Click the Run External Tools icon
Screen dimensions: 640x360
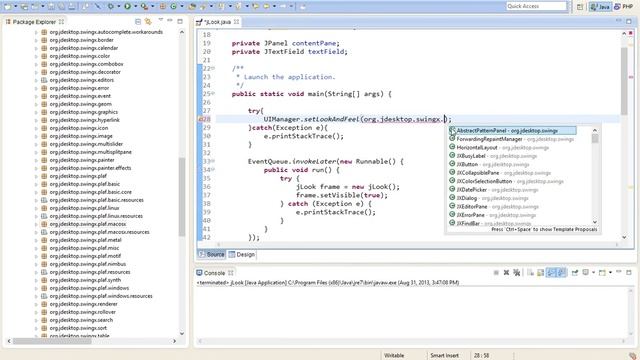(144, 7)
